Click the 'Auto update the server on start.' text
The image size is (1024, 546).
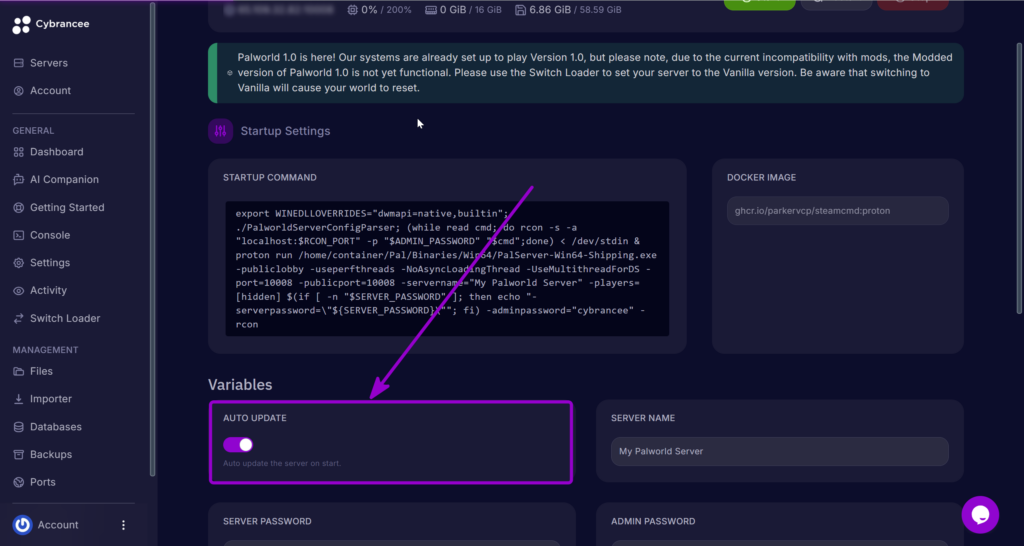pos(282,464)
